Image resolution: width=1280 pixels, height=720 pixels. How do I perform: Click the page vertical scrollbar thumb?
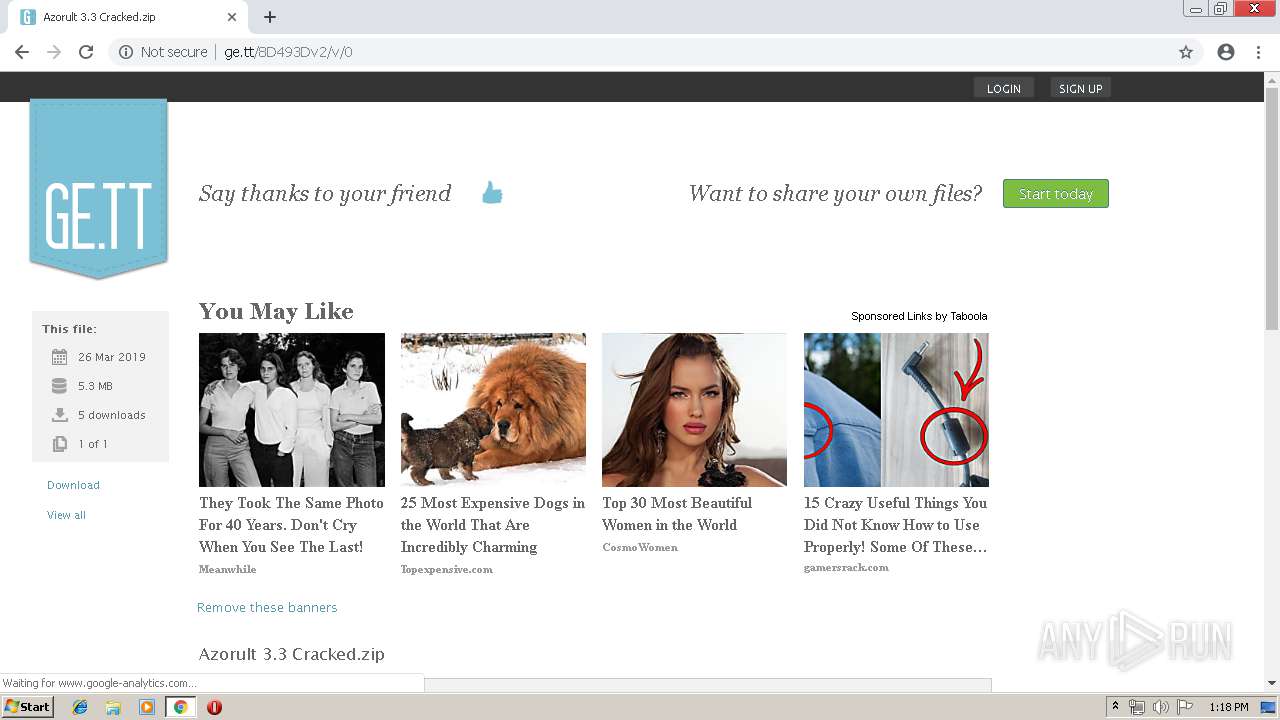pyautogui.click(x=1272, y=208)
